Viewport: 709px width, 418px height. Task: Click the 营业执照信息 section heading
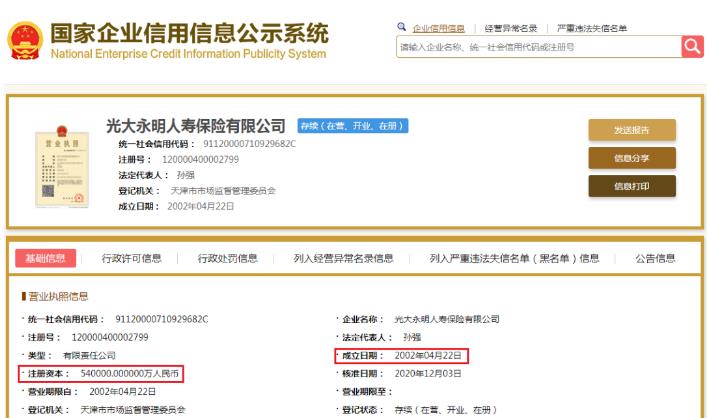coord(58,296)
